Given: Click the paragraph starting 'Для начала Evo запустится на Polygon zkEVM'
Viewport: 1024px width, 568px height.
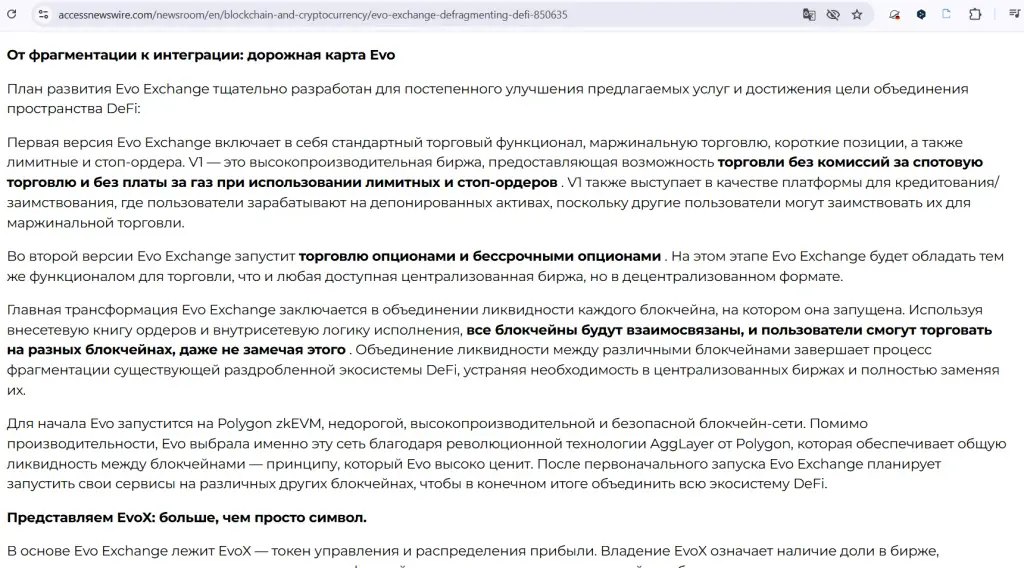Looking at the screenshot, I should (506, 454).
